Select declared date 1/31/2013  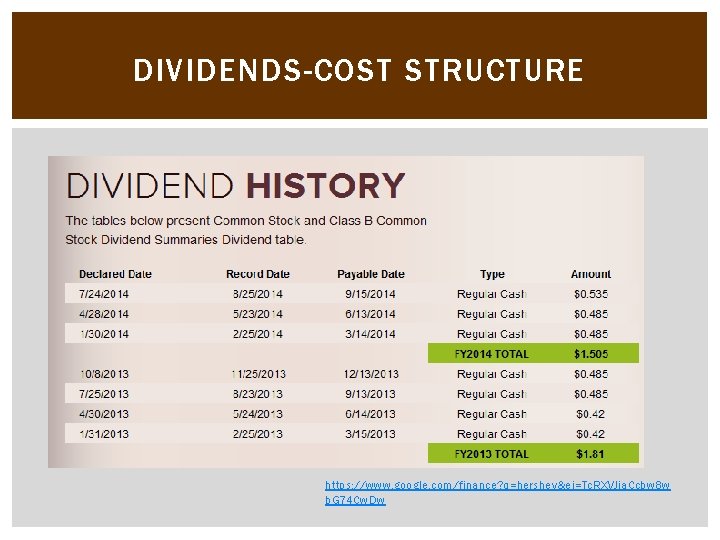click(x=104, y=434)
